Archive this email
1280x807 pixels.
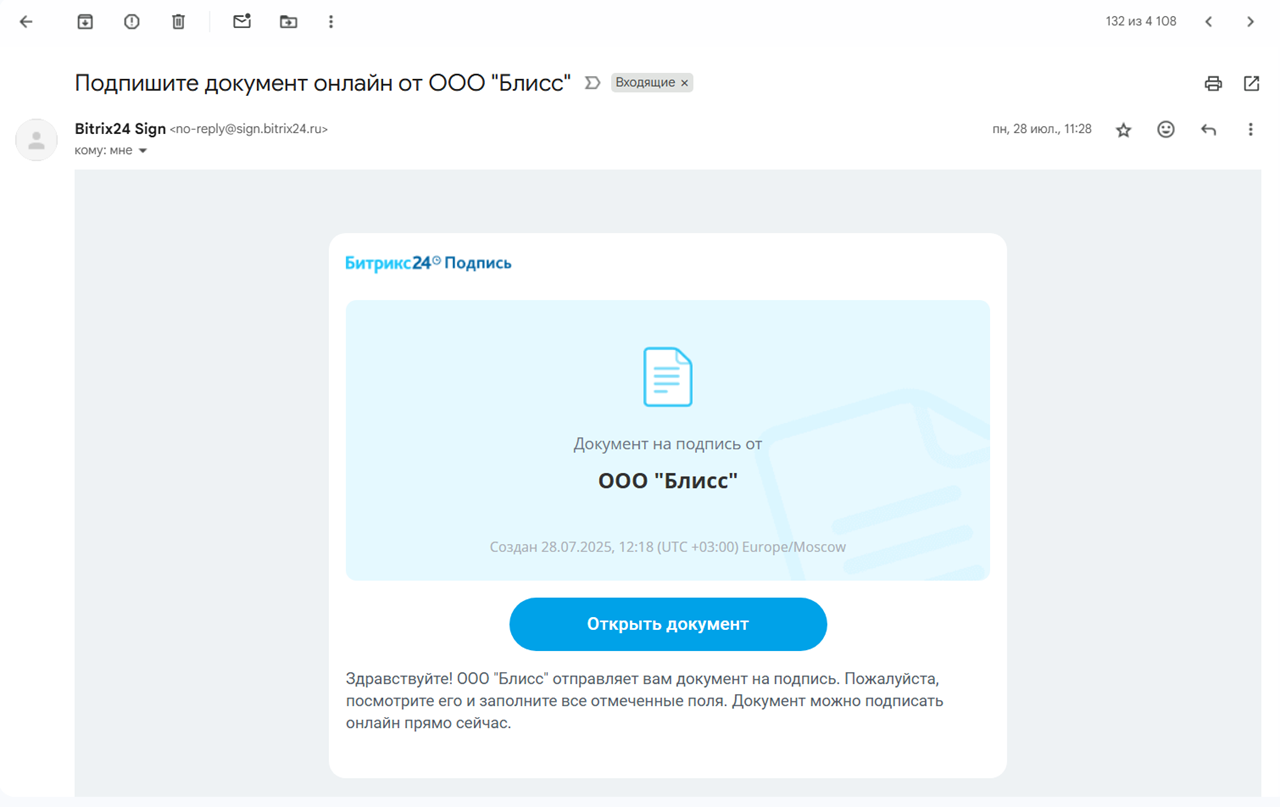coord(85,22)
